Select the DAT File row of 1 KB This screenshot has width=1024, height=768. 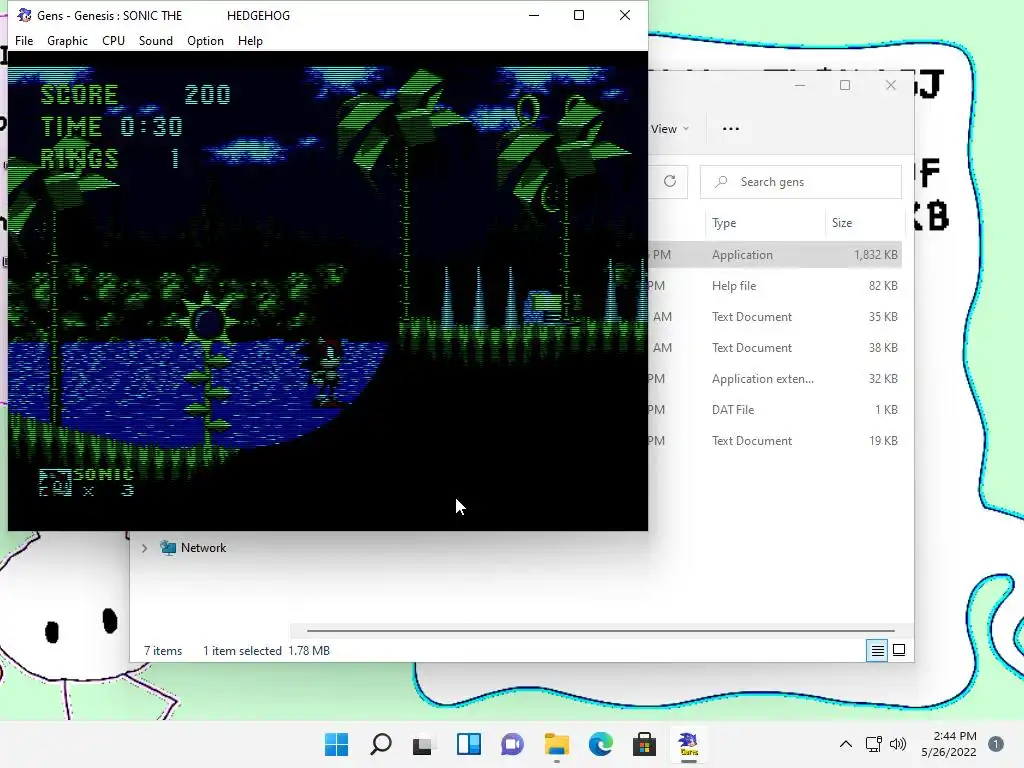(775, 409)
